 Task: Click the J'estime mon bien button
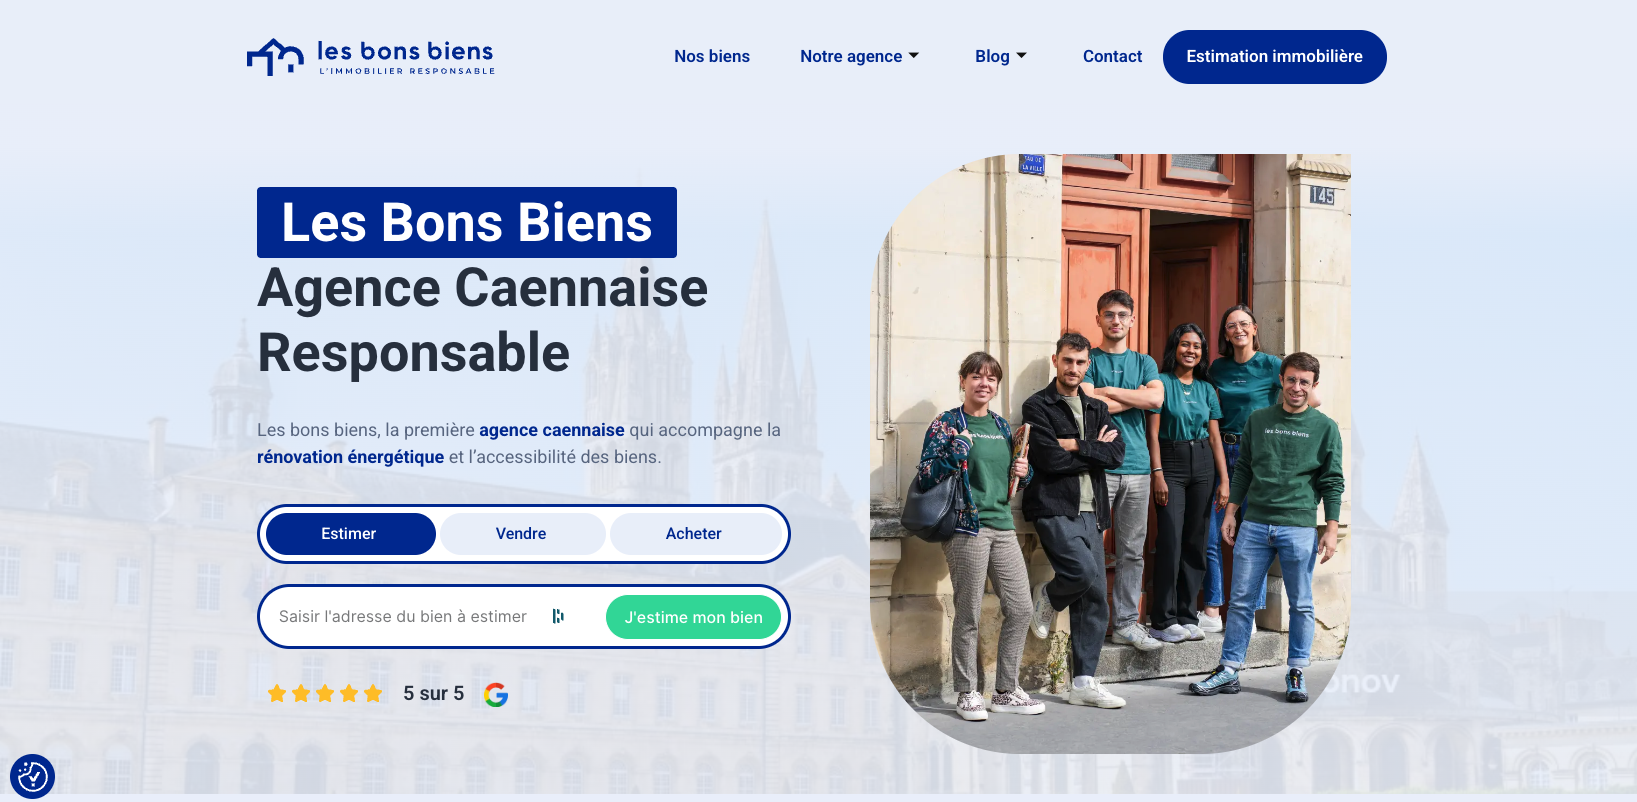coord(693,617)
